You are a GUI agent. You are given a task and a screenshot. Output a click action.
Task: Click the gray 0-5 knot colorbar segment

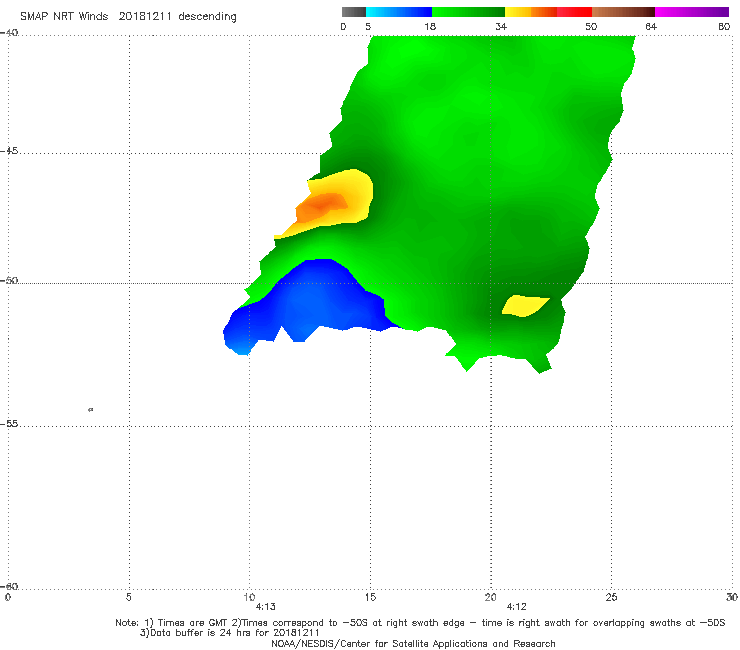[x=353, y=12]
